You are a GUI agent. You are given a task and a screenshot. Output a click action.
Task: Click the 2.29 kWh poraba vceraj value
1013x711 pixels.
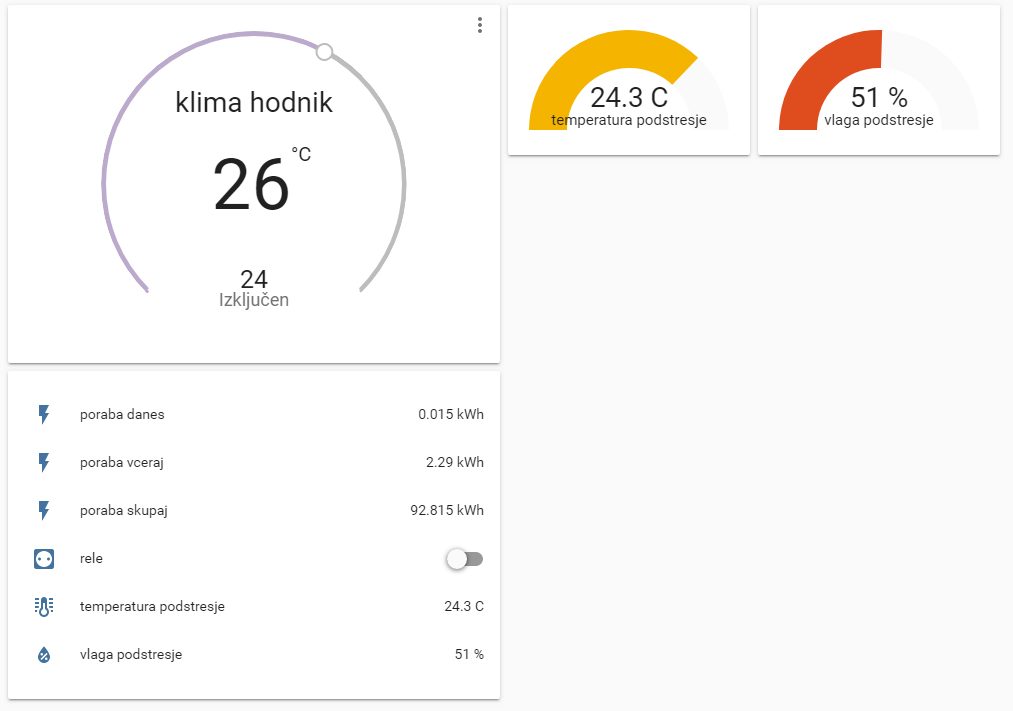pyautogui.click(x=454, y=462)
